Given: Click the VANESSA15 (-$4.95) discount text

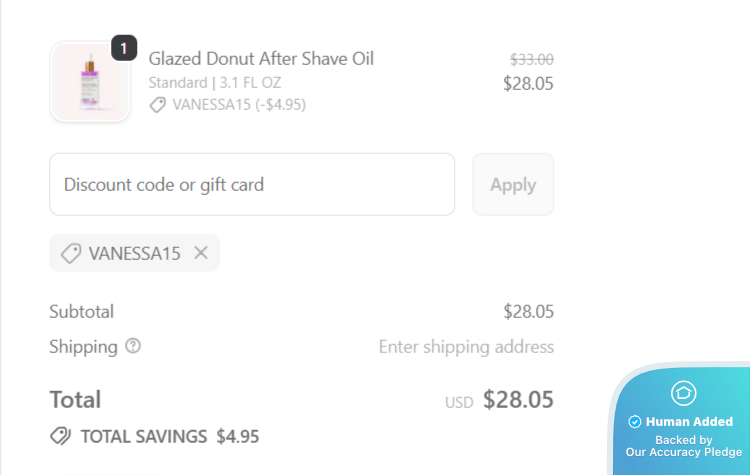Looking at the screenshot, I should 239,104.
